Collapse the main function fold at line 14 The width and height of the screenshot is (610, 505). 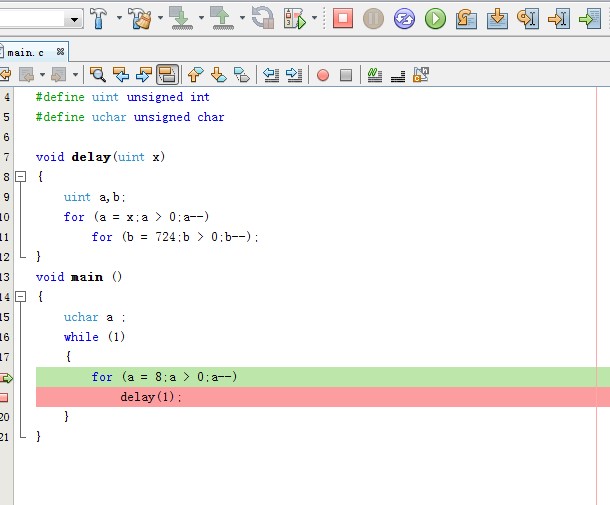[20, 297]
